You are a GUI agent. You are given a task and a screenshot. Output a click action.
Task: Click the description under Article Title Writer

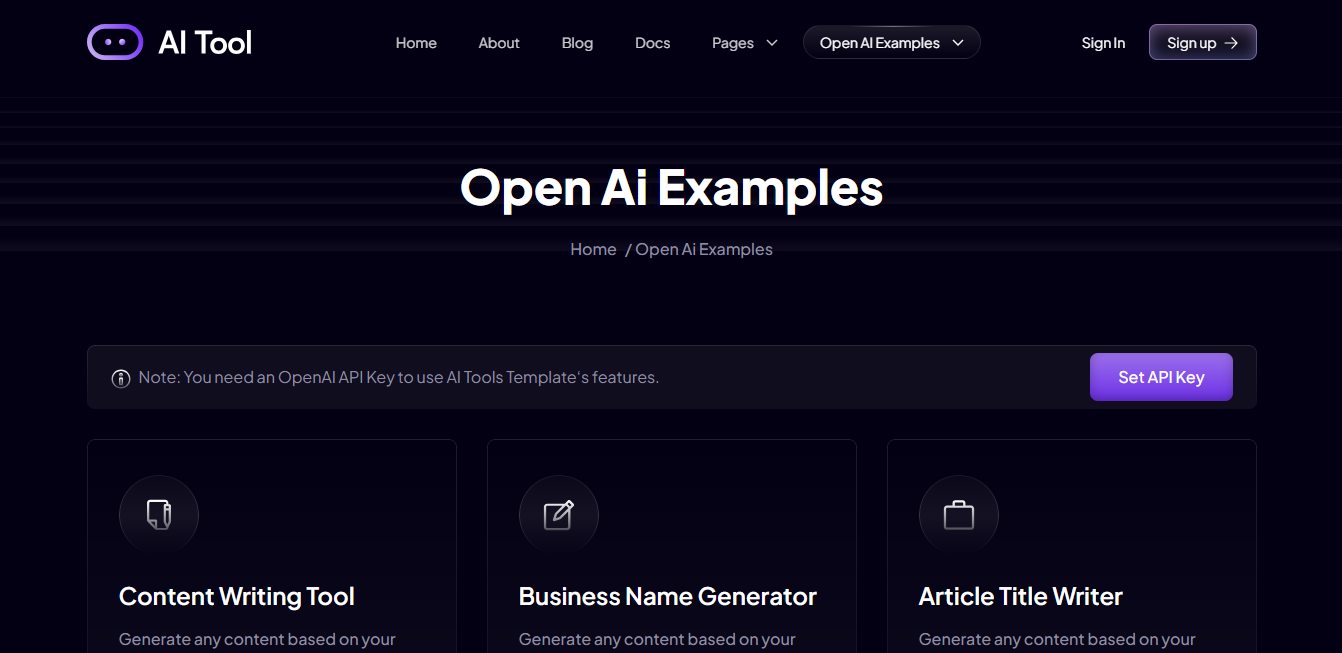[1057, 640]
